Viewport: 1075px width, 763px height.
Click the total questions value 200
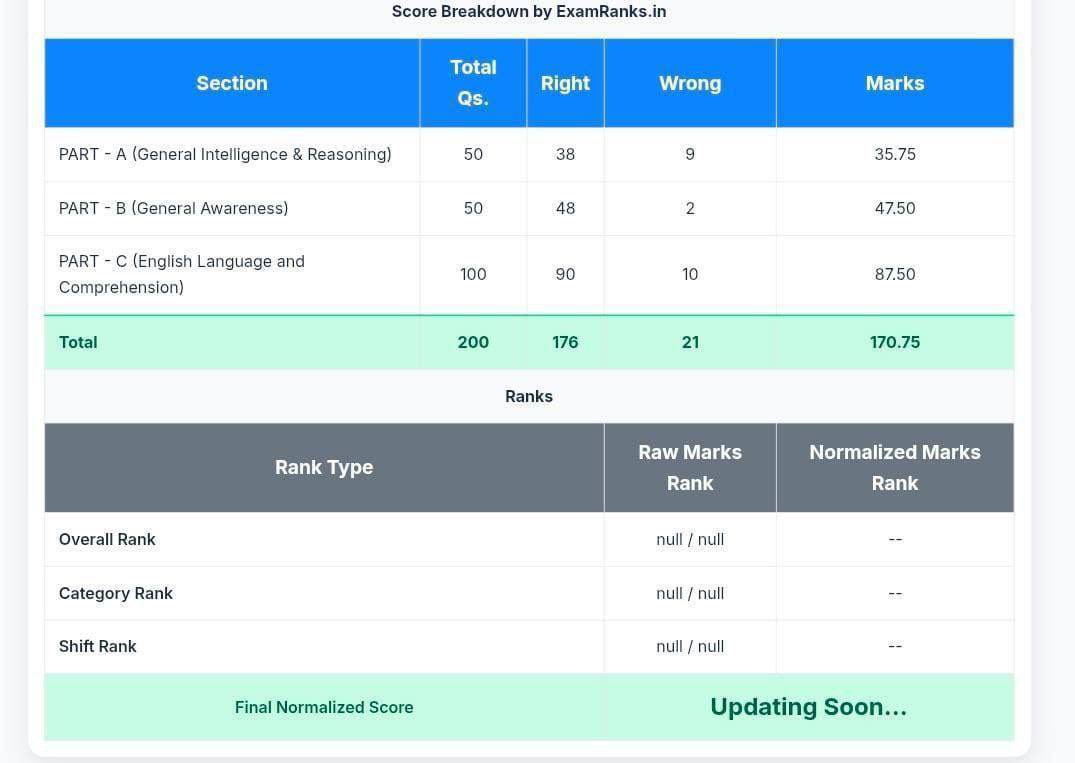[x=473, y=342]
